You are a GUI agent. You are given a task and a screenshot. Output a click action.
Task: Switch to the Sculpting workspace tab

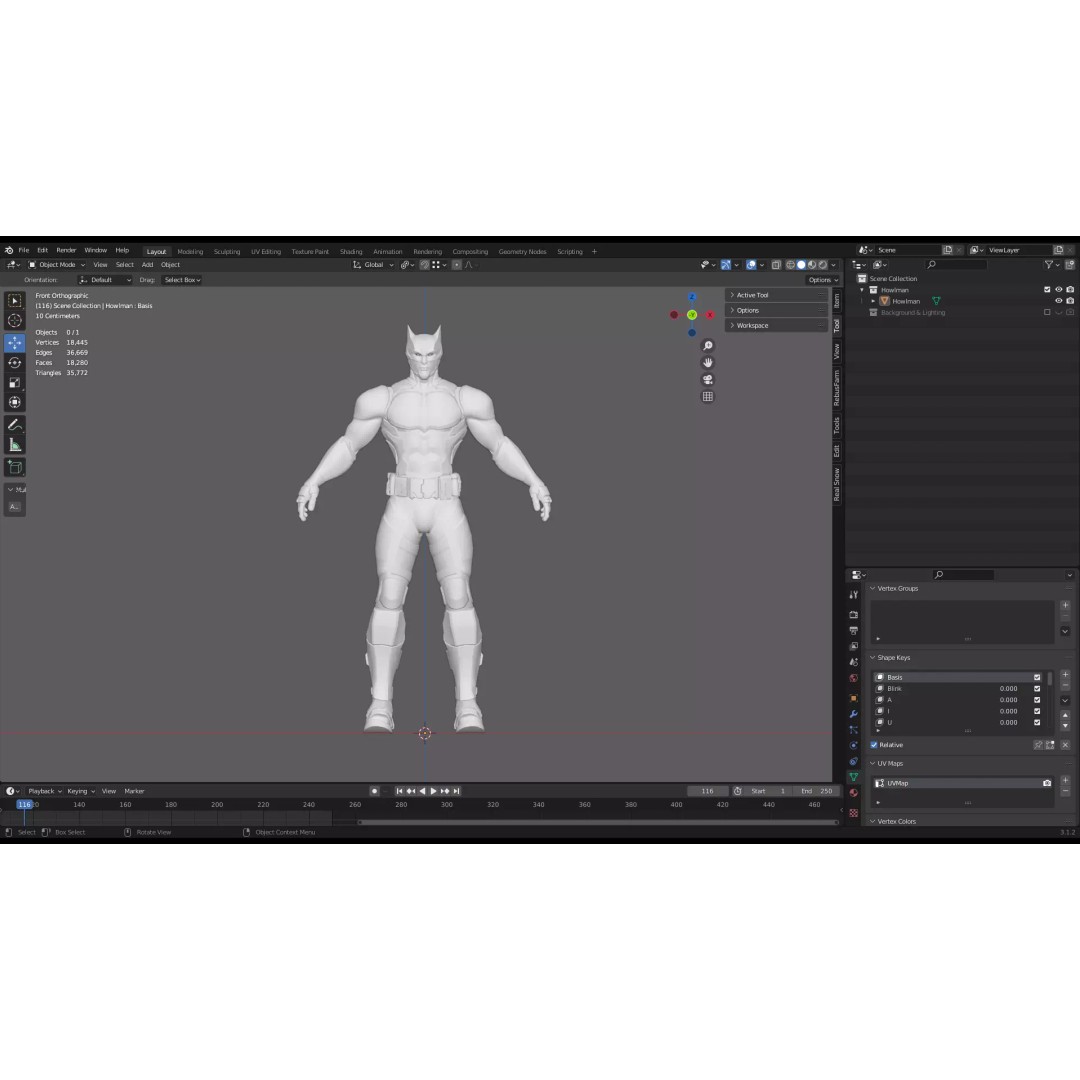click(x=227, y=251)
